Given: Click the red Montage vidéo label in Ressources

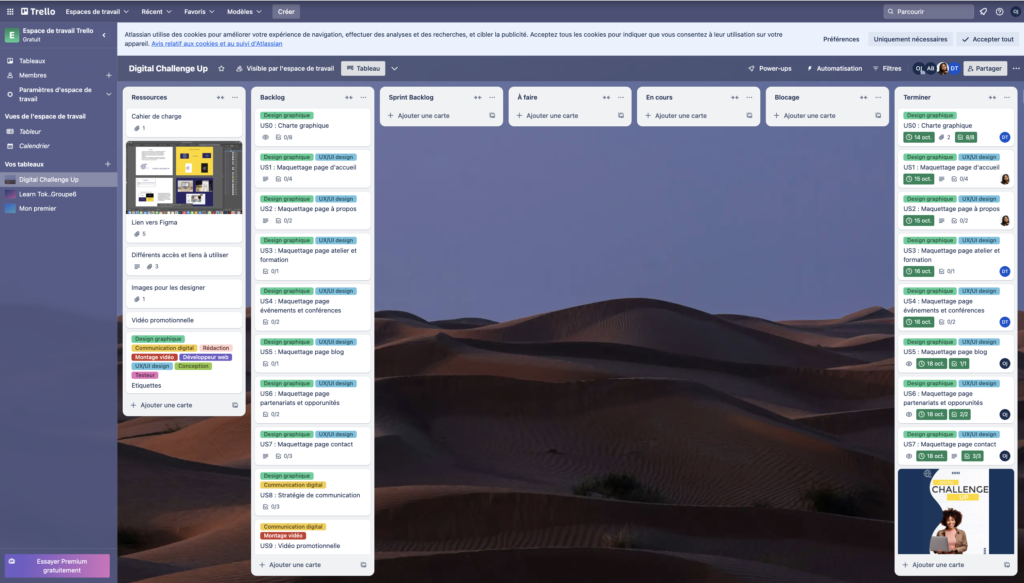Looking at the screenshot, I should tap(154, 357).
